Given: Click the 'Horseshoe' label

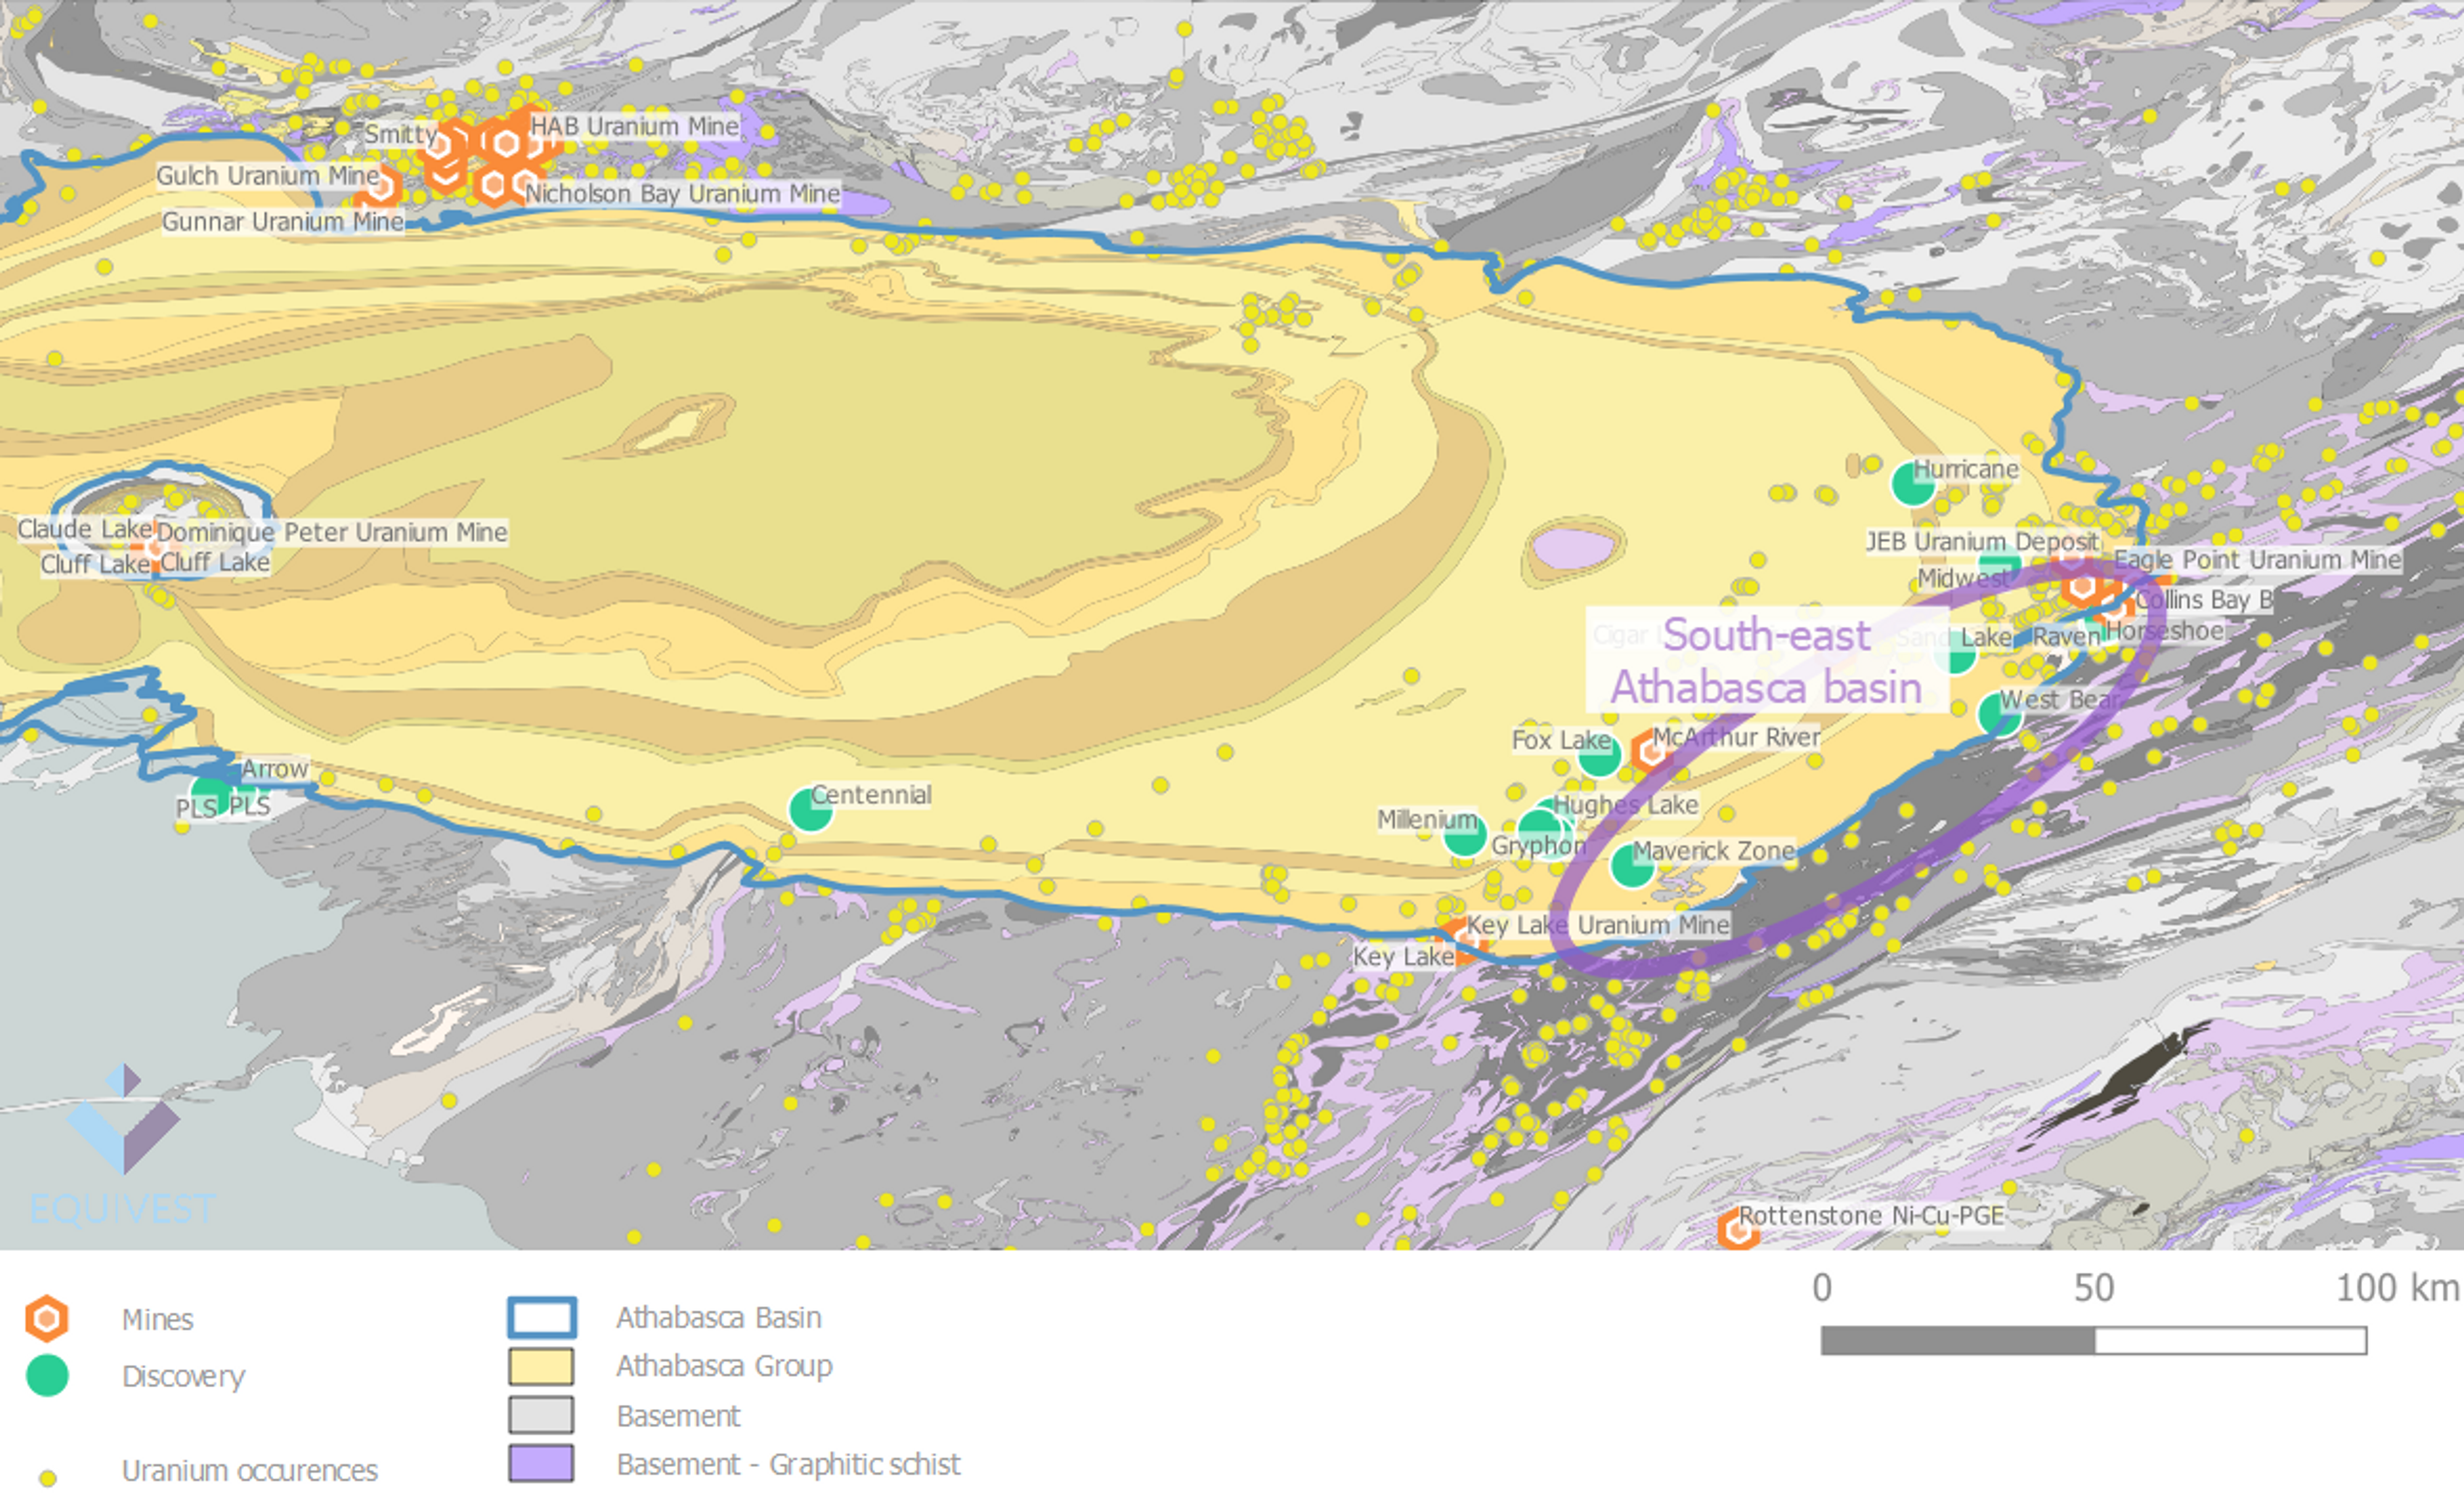Looking at the screenshot, I should click(2165, 631).
